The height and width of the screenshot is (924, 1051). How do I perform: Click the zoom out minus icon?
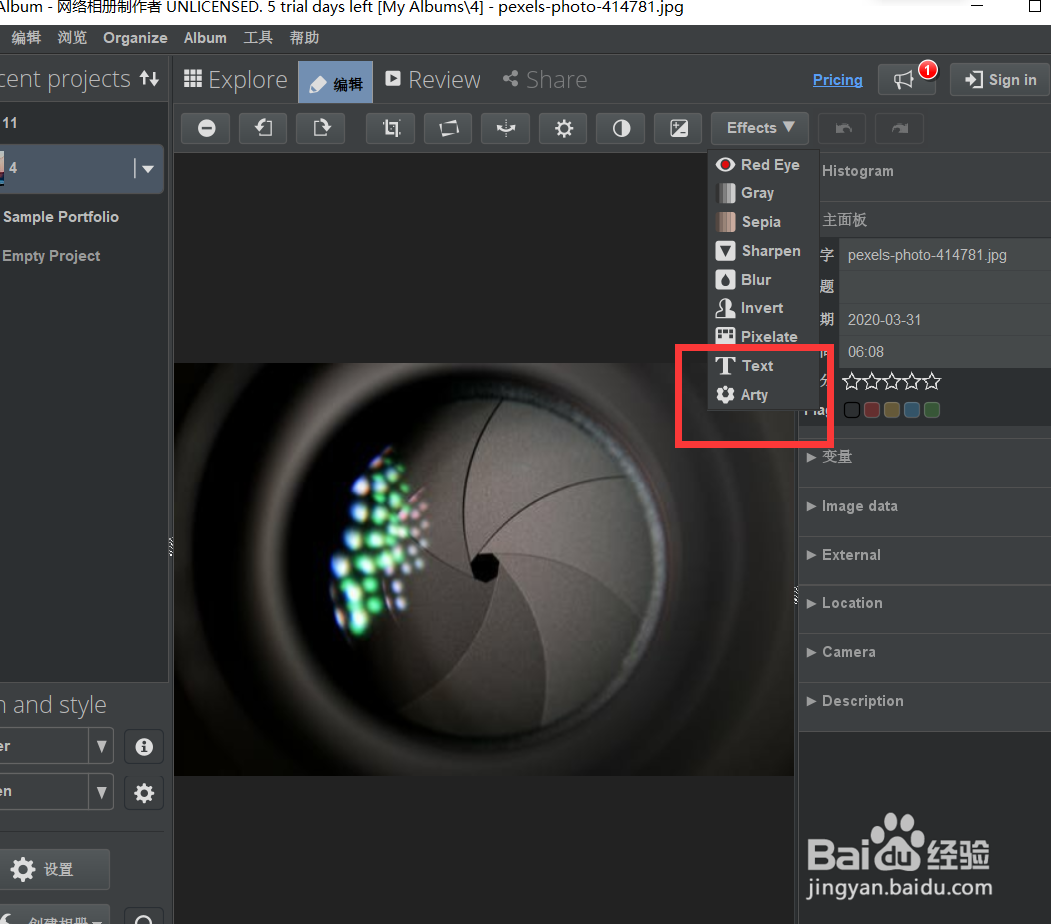206,128
